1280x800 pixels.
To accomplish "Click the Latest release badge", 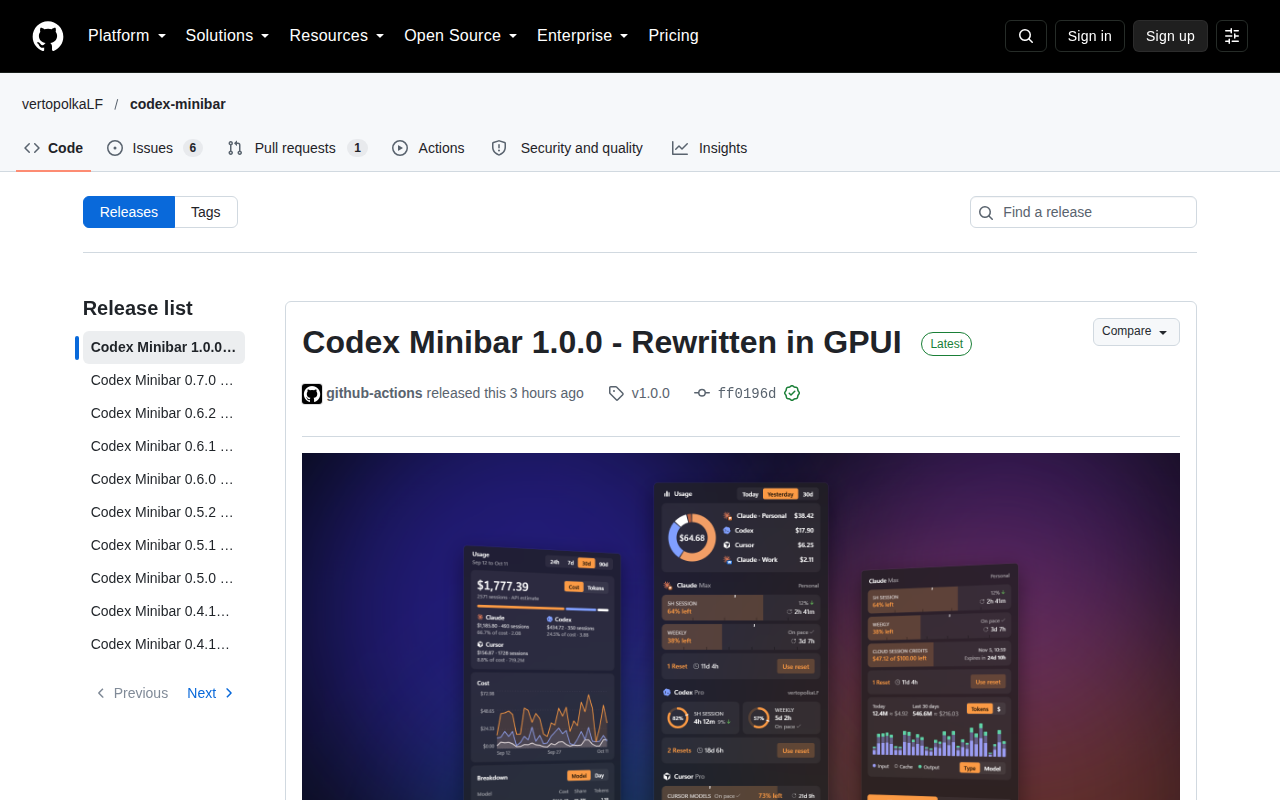I will pyautogui.click(x=946, y=344).
